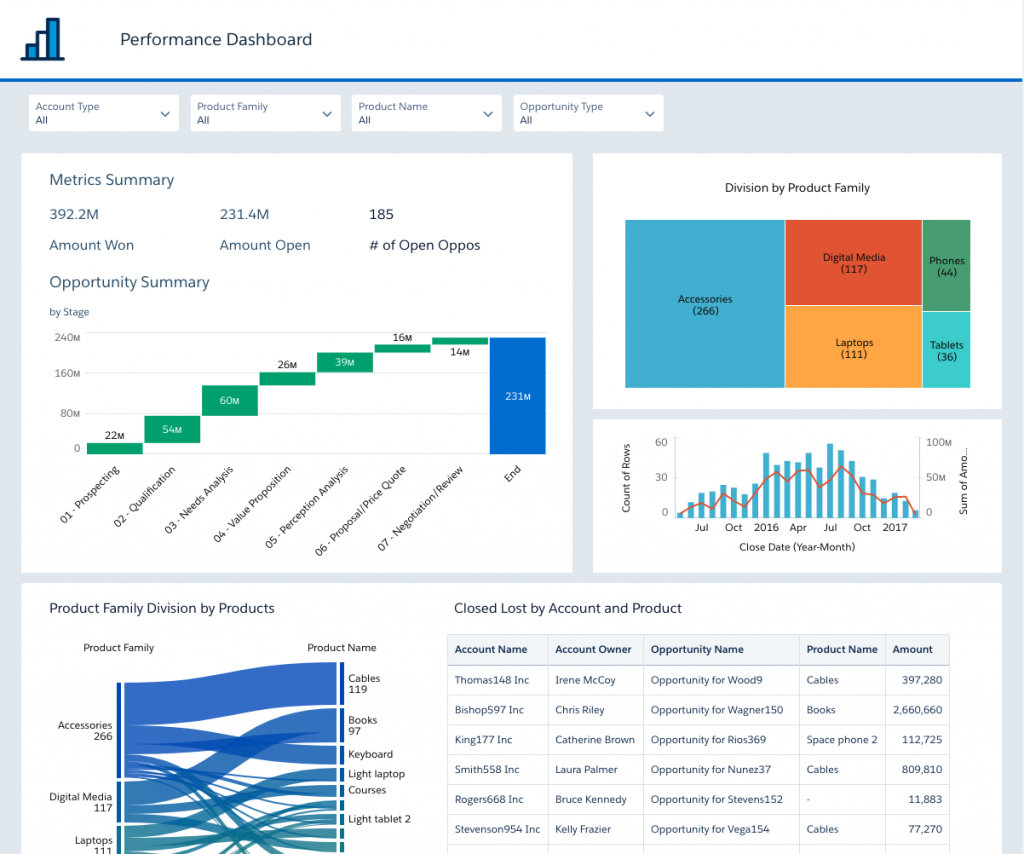Expand the Product Name filter

point(426,112)
